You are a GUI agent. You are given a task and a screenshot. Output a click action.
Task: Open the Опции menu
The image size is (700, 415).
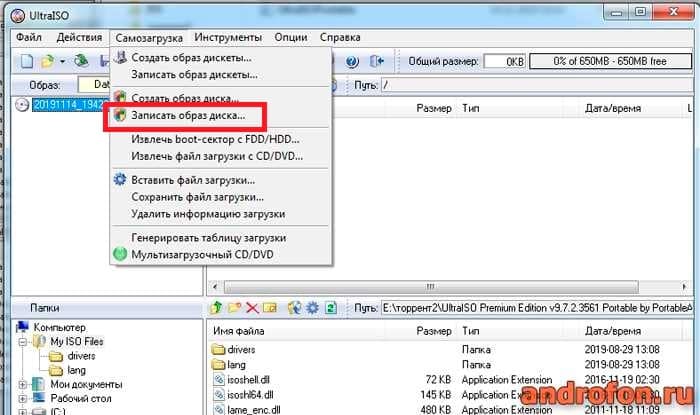pyautogui.click(x=291, y=37)
